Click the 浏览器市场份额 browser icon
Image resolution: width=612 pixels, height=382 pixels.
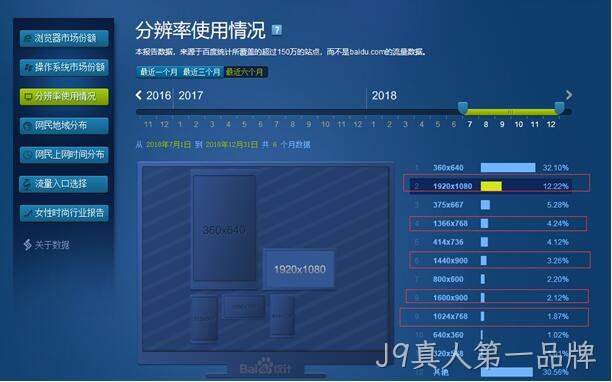(27, 38)
